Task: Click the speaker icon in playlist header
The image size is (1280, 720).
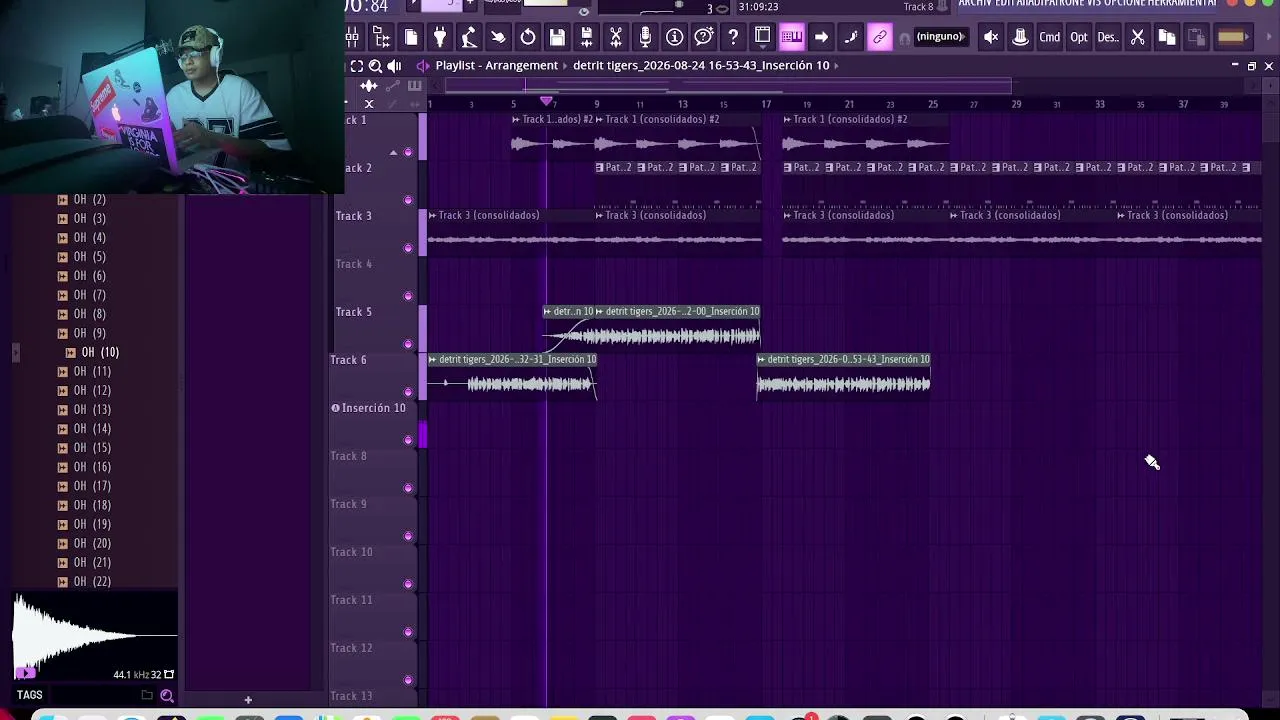Action: pyautogui.click(x=394, y=66)
